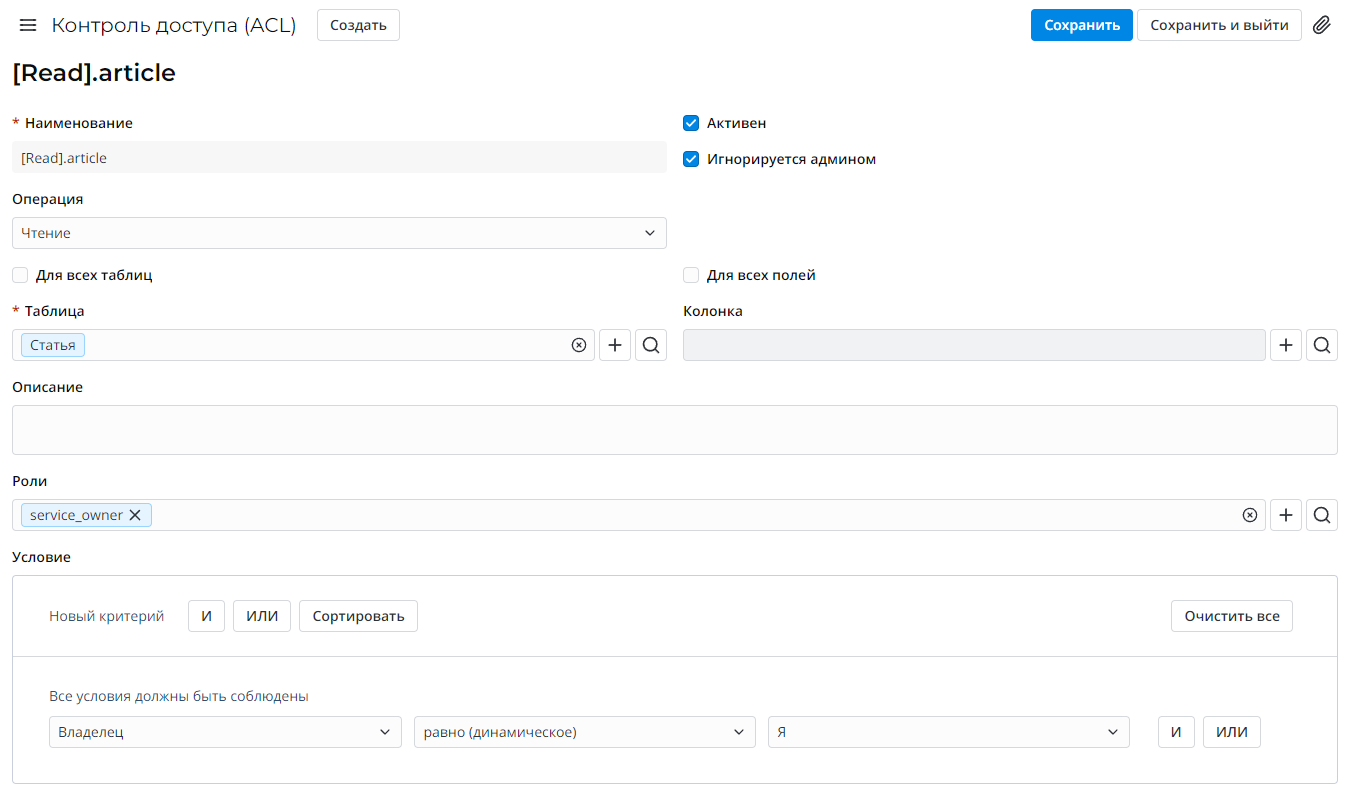
Task: Add a role with the plus button
Action: [1286, 515]
